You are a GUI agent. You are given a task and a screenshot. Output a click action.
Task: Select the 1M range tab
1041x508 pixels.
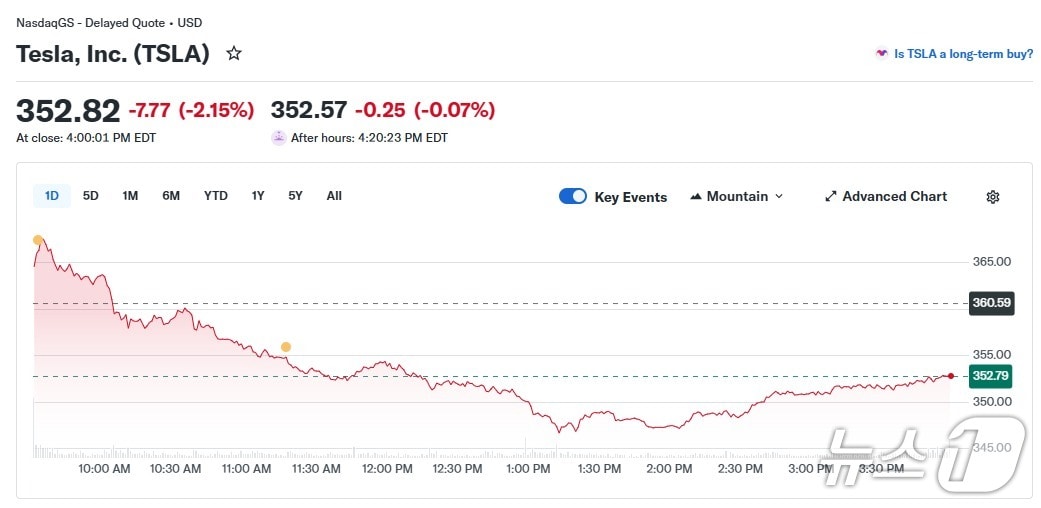point(130,196)
